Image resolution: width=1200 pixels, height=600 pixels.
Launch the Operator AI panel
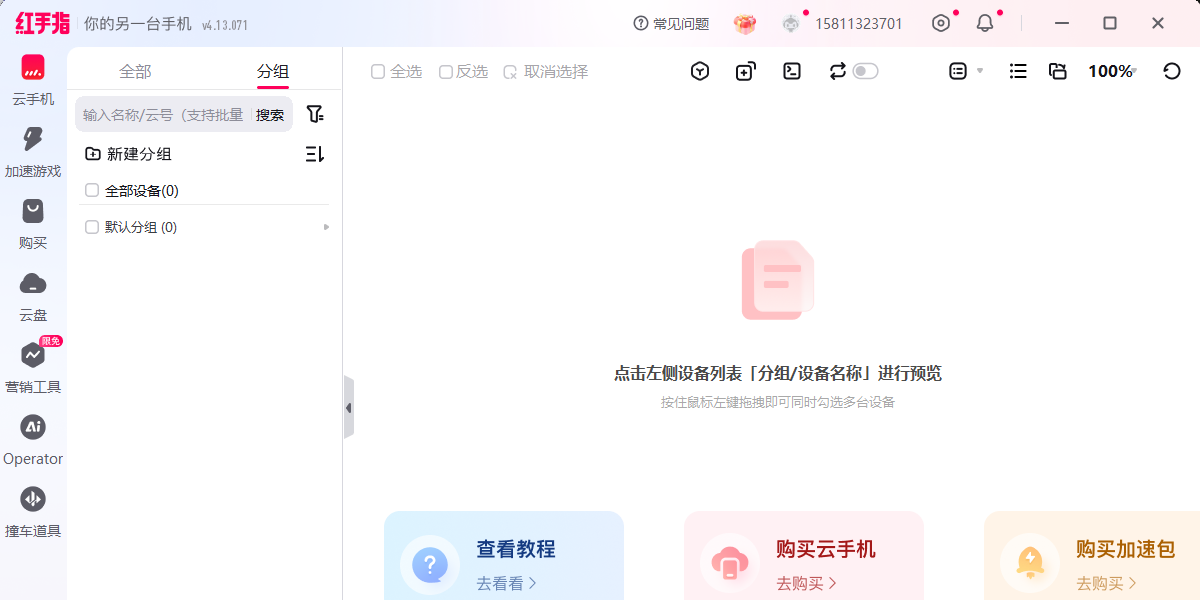click(33, 440)
